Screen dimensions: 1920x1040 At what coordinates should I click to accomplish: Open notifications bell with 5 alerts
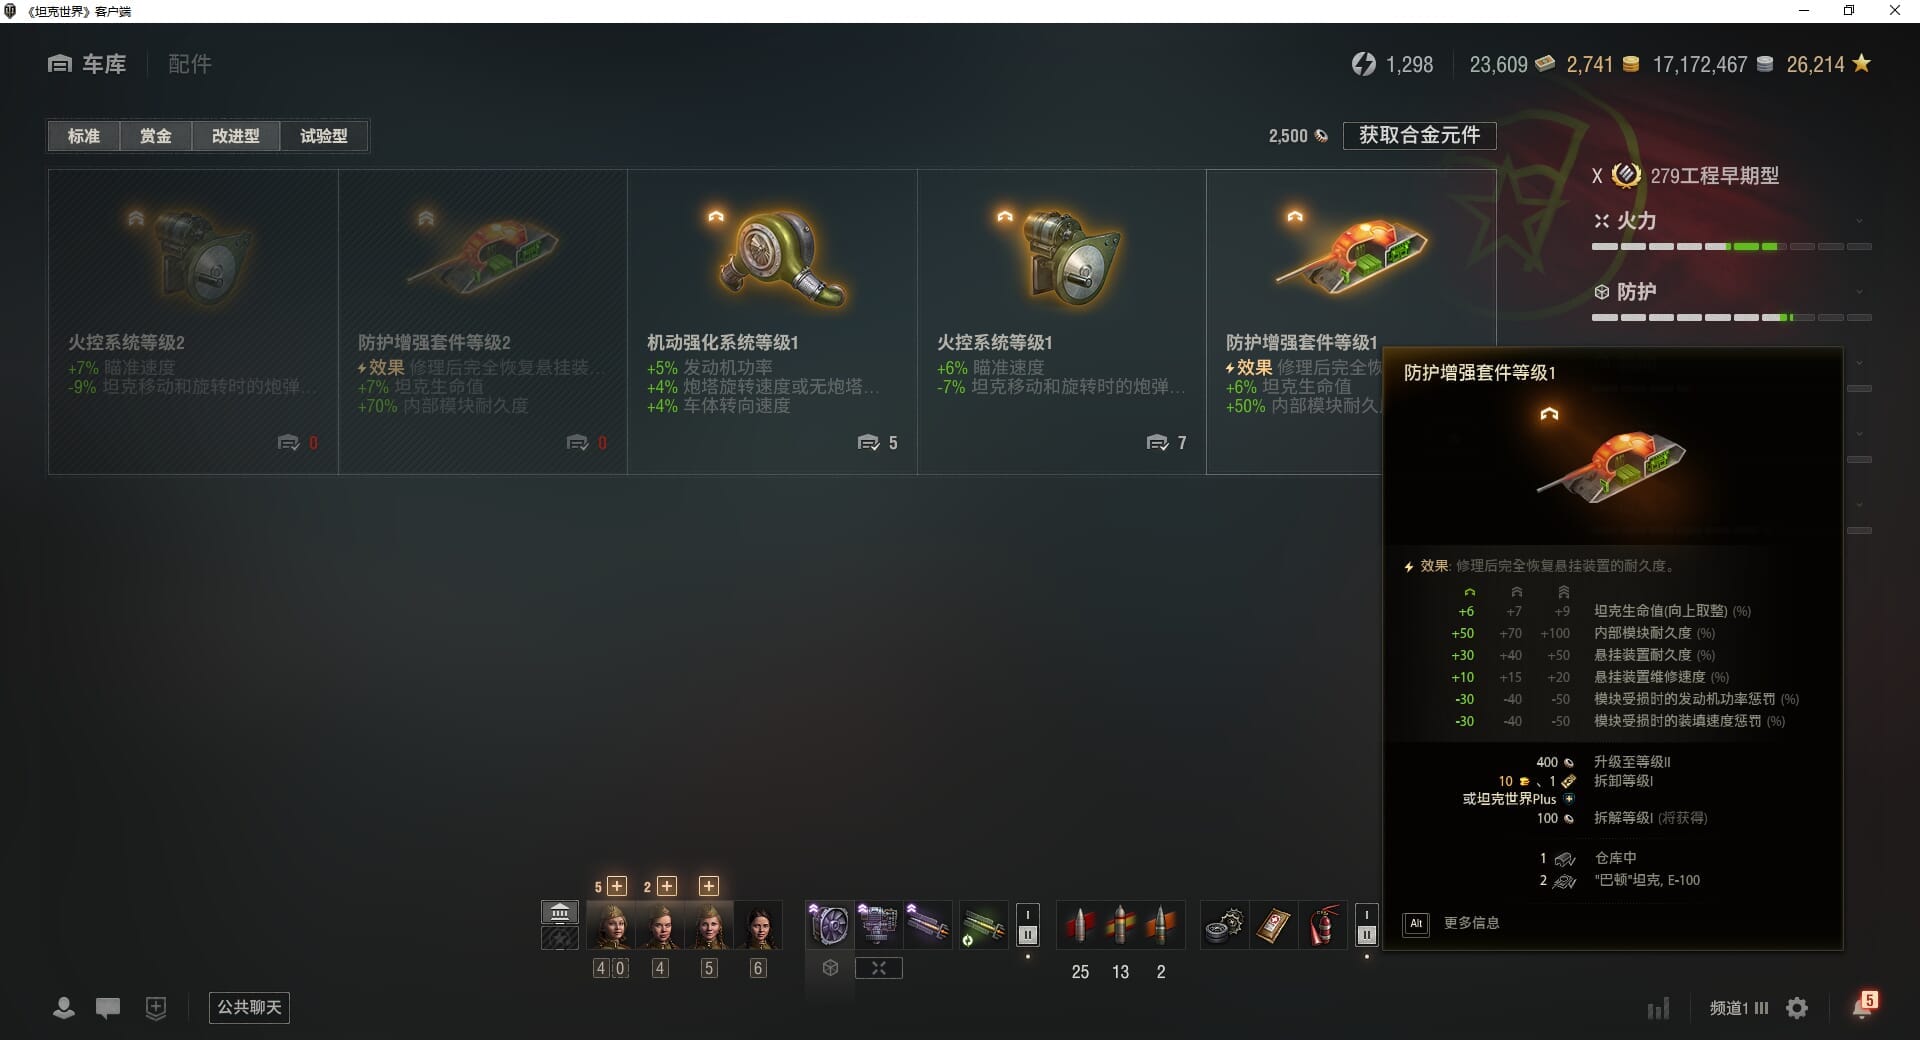[1864, 1006]
